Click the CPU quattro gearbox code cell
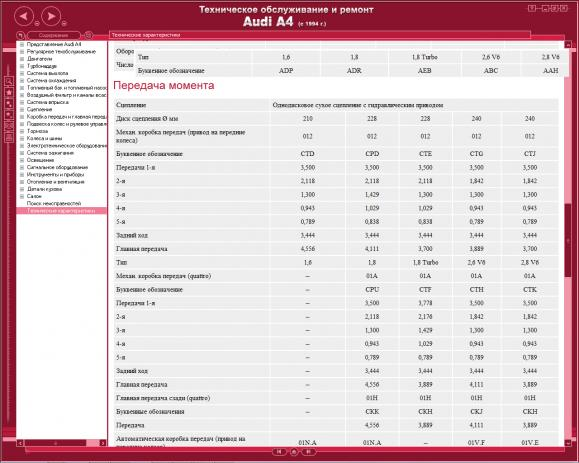 click(372, 289)
